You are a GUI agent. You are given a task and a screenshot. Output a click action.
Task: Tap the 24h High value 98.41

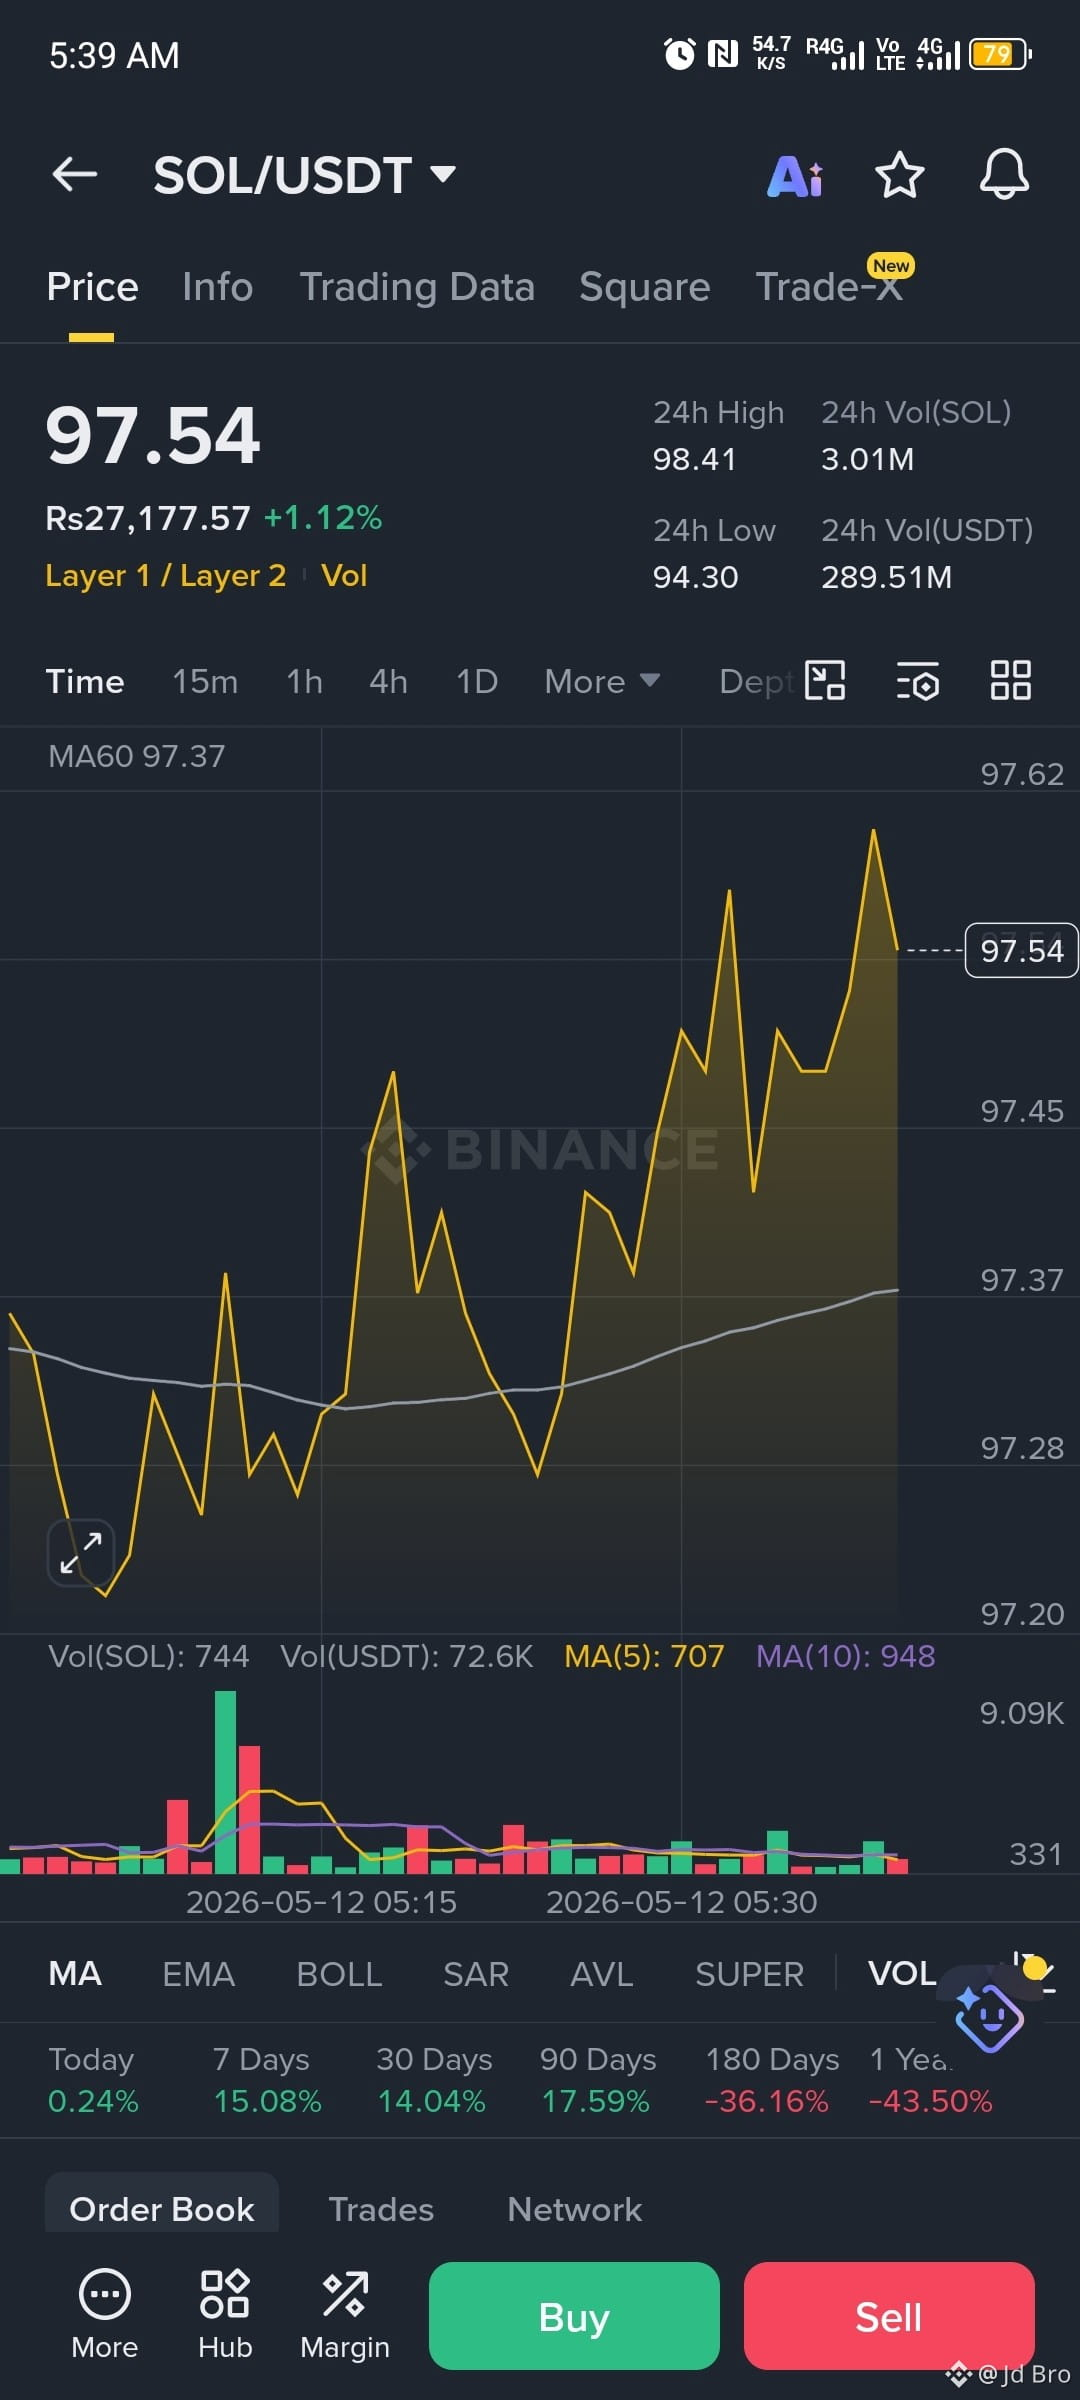[694, 459]
